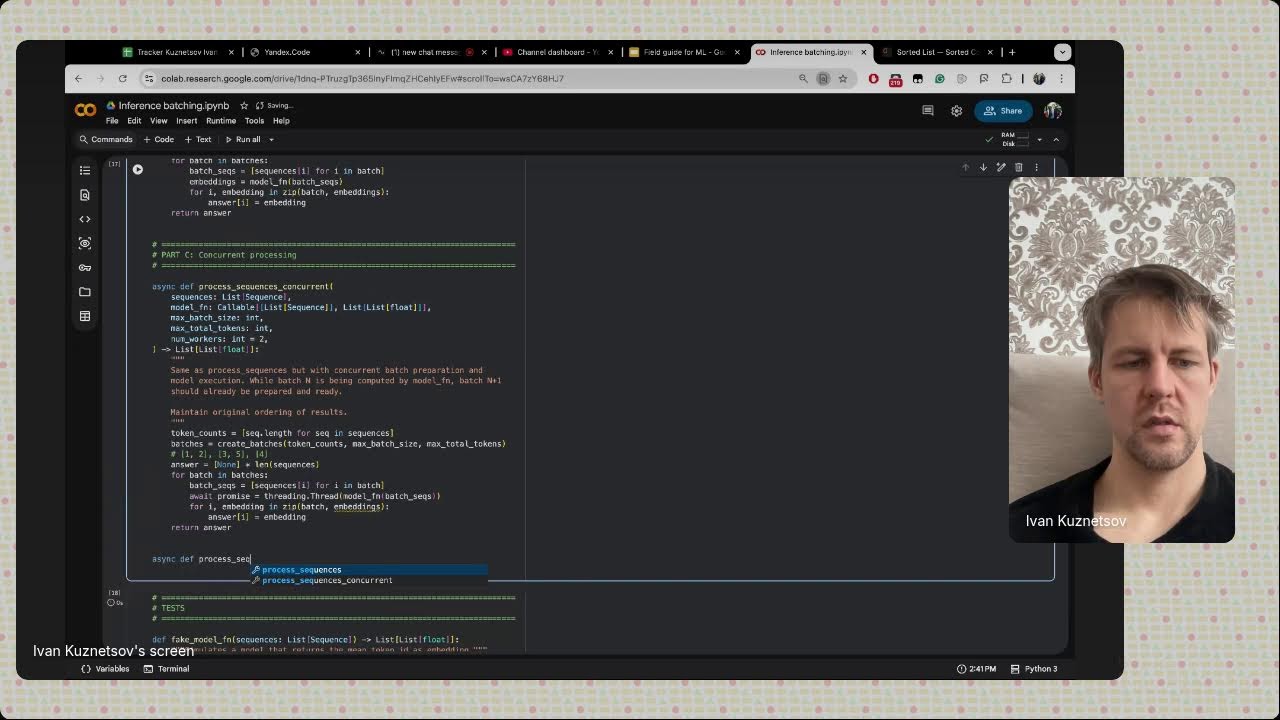This screenshot has width=1280, height=720.
Task: Switch to the Channel dashboard tab
Action: pos(556,52)
